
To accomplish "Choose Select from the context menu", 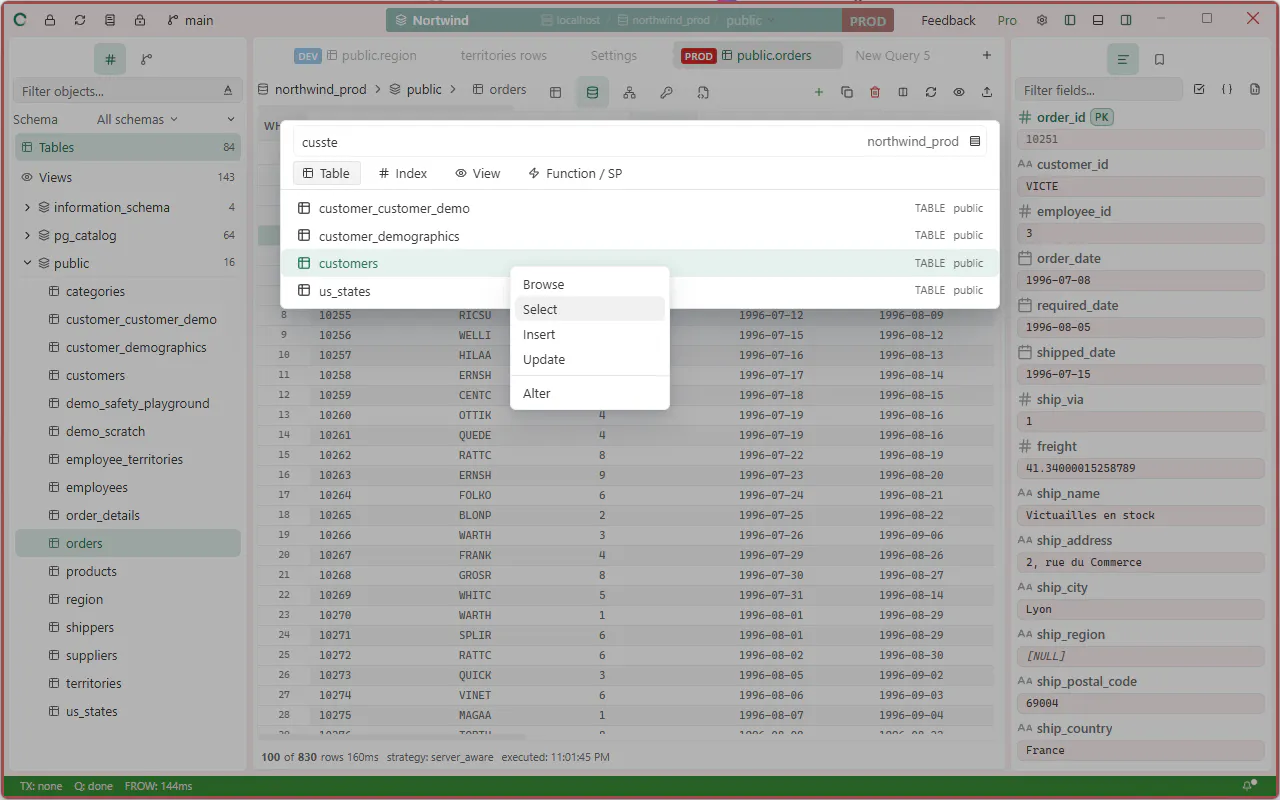I will [589, 309].
